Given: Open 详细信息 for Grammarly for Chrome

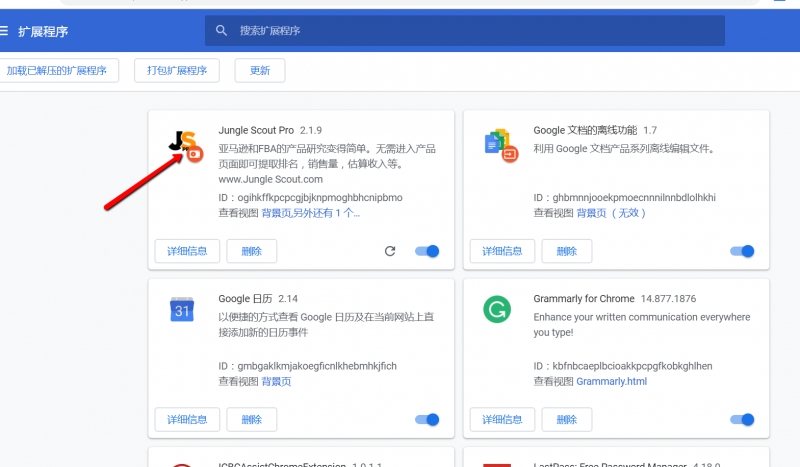Looking at the screenshot, I should pos(502,420).
